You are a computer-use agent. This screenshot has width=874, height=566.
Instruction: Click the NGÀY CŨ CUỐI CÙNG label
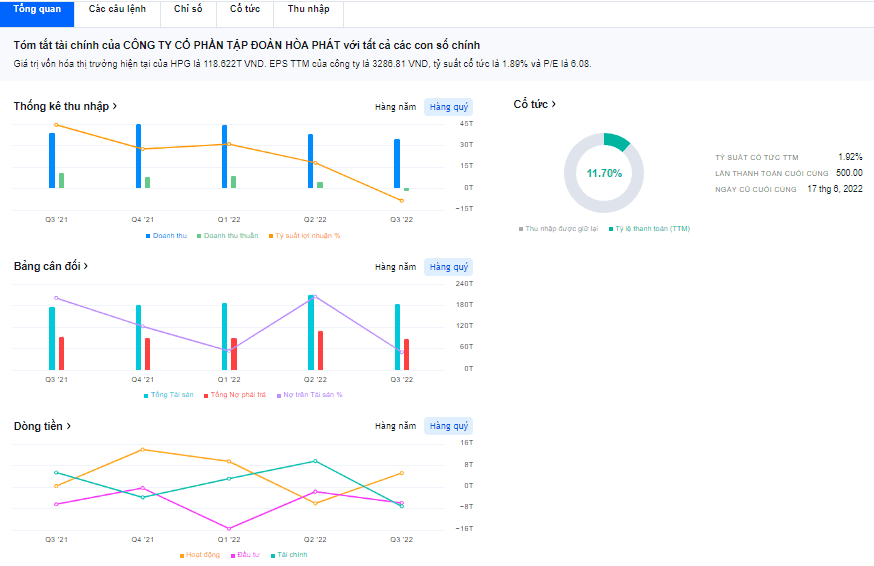point(755,190)
